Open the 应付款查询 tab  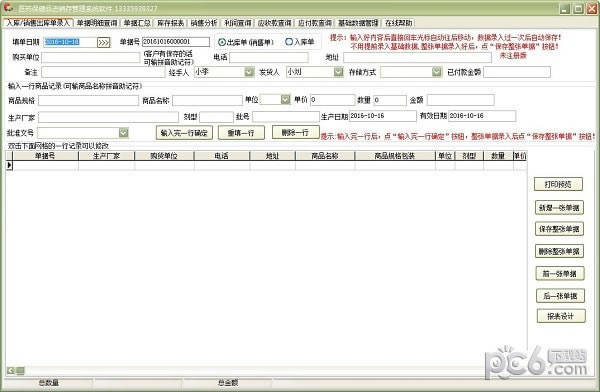pyautogui.click(x=315, y=23)
